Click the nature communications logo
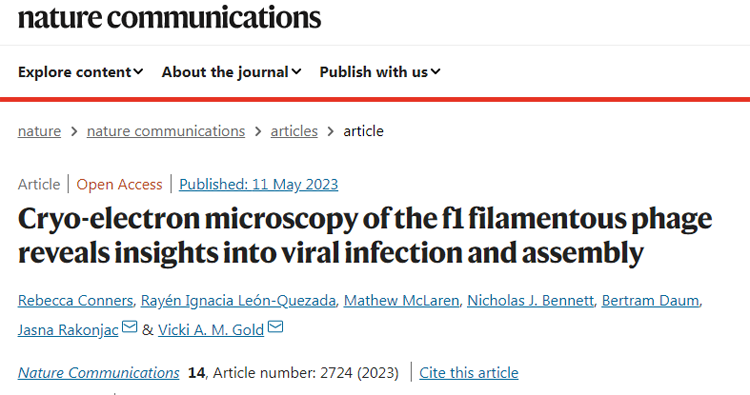Screen dimensions: 750x395 tap(169, 17)
